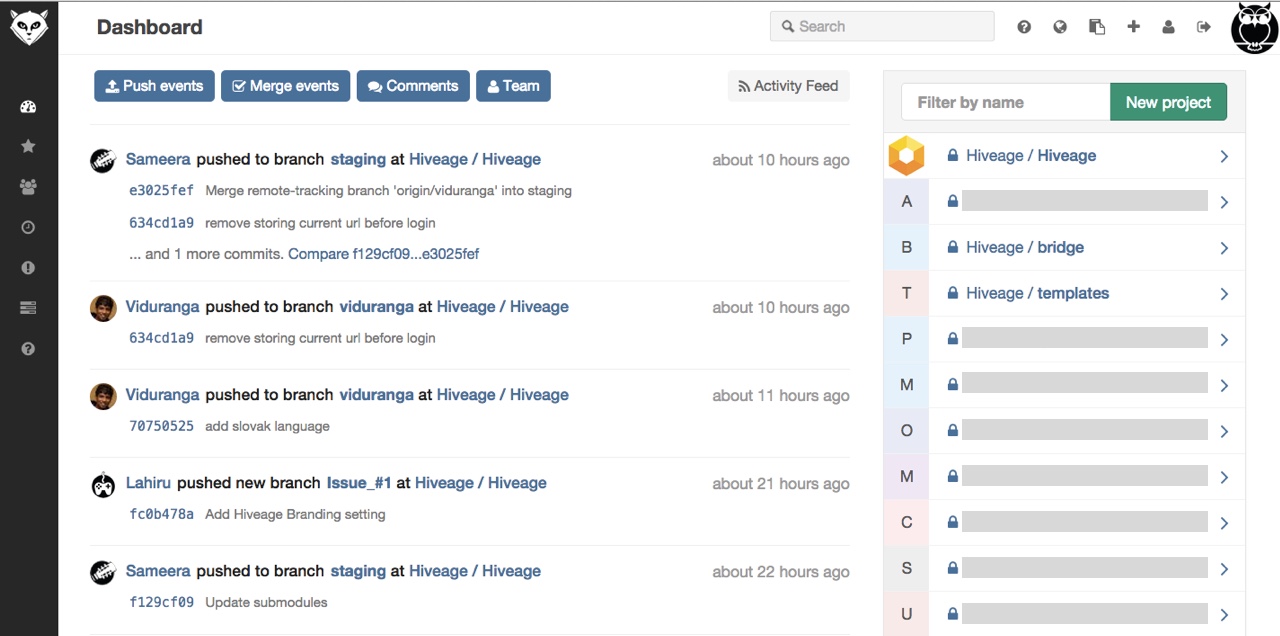Click lock icon on Hiveage / templates row
The height and width of the screenshot is (636, 1280).
[953, 293]
